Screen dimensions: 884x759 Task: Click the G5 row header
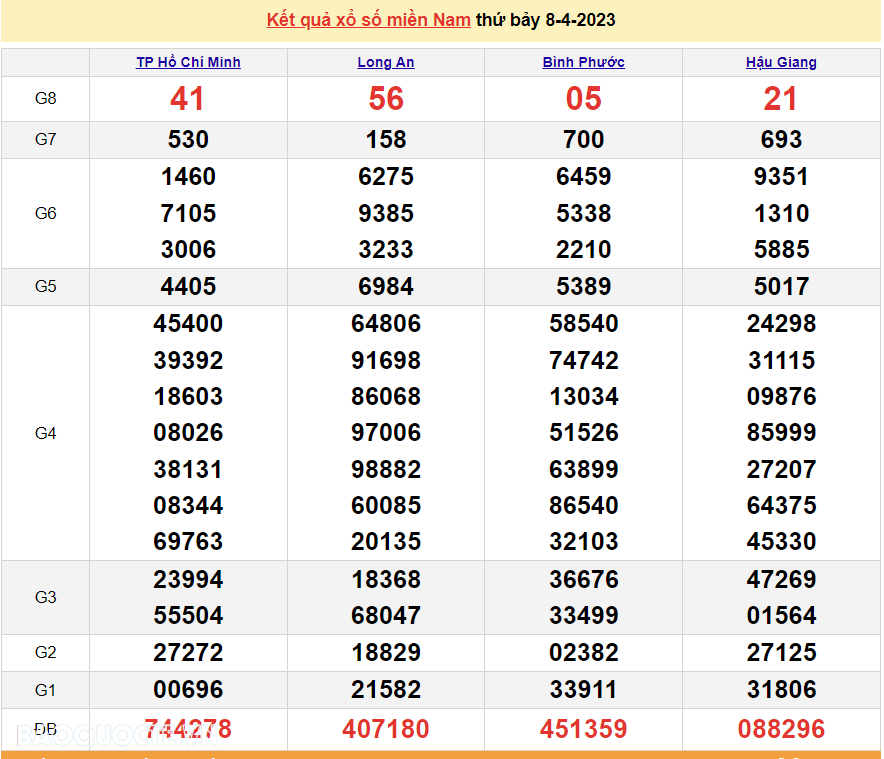pyautogui.click(x=45, y=286)
